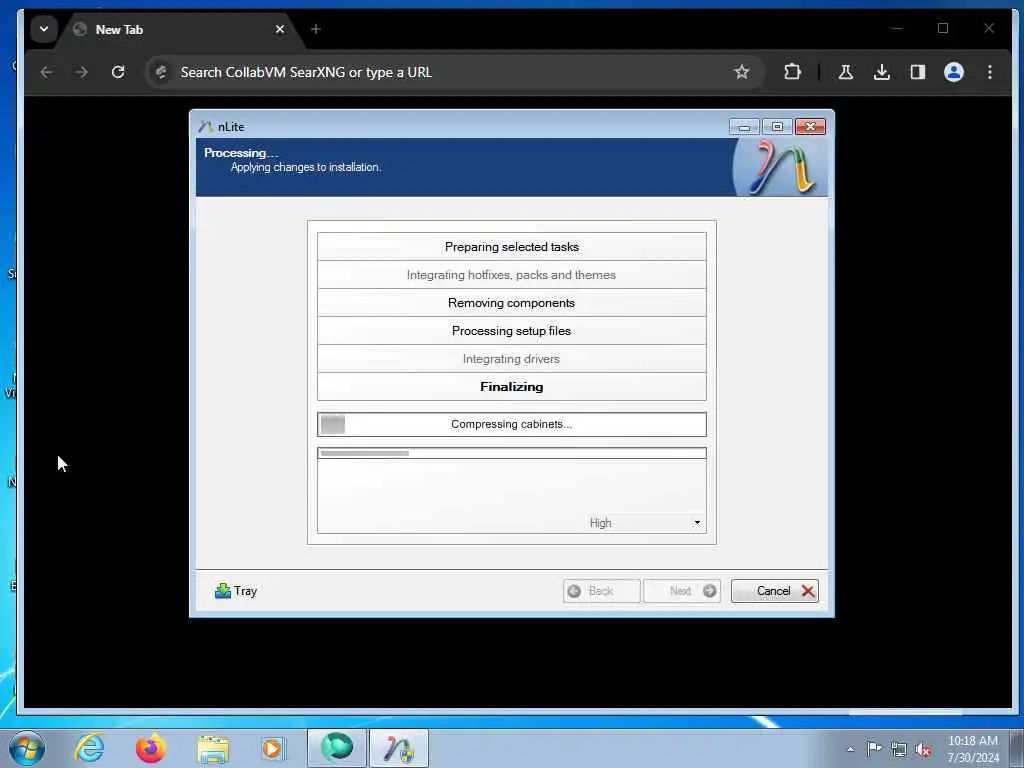Close the nLite window

click(810, 127)
